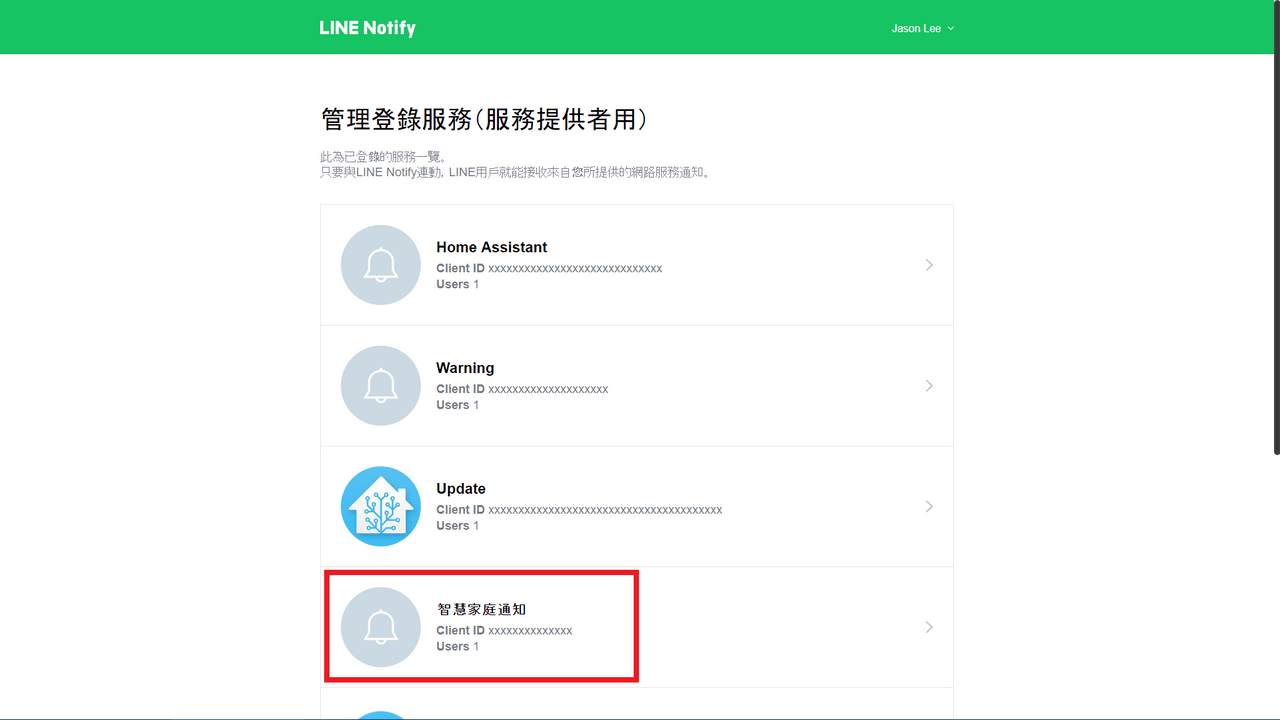Screen dimensions: 1280x720
Task: Click the 智慧家庭通知 bell icon
Action: pyautogui.click(x=381, y=627)
